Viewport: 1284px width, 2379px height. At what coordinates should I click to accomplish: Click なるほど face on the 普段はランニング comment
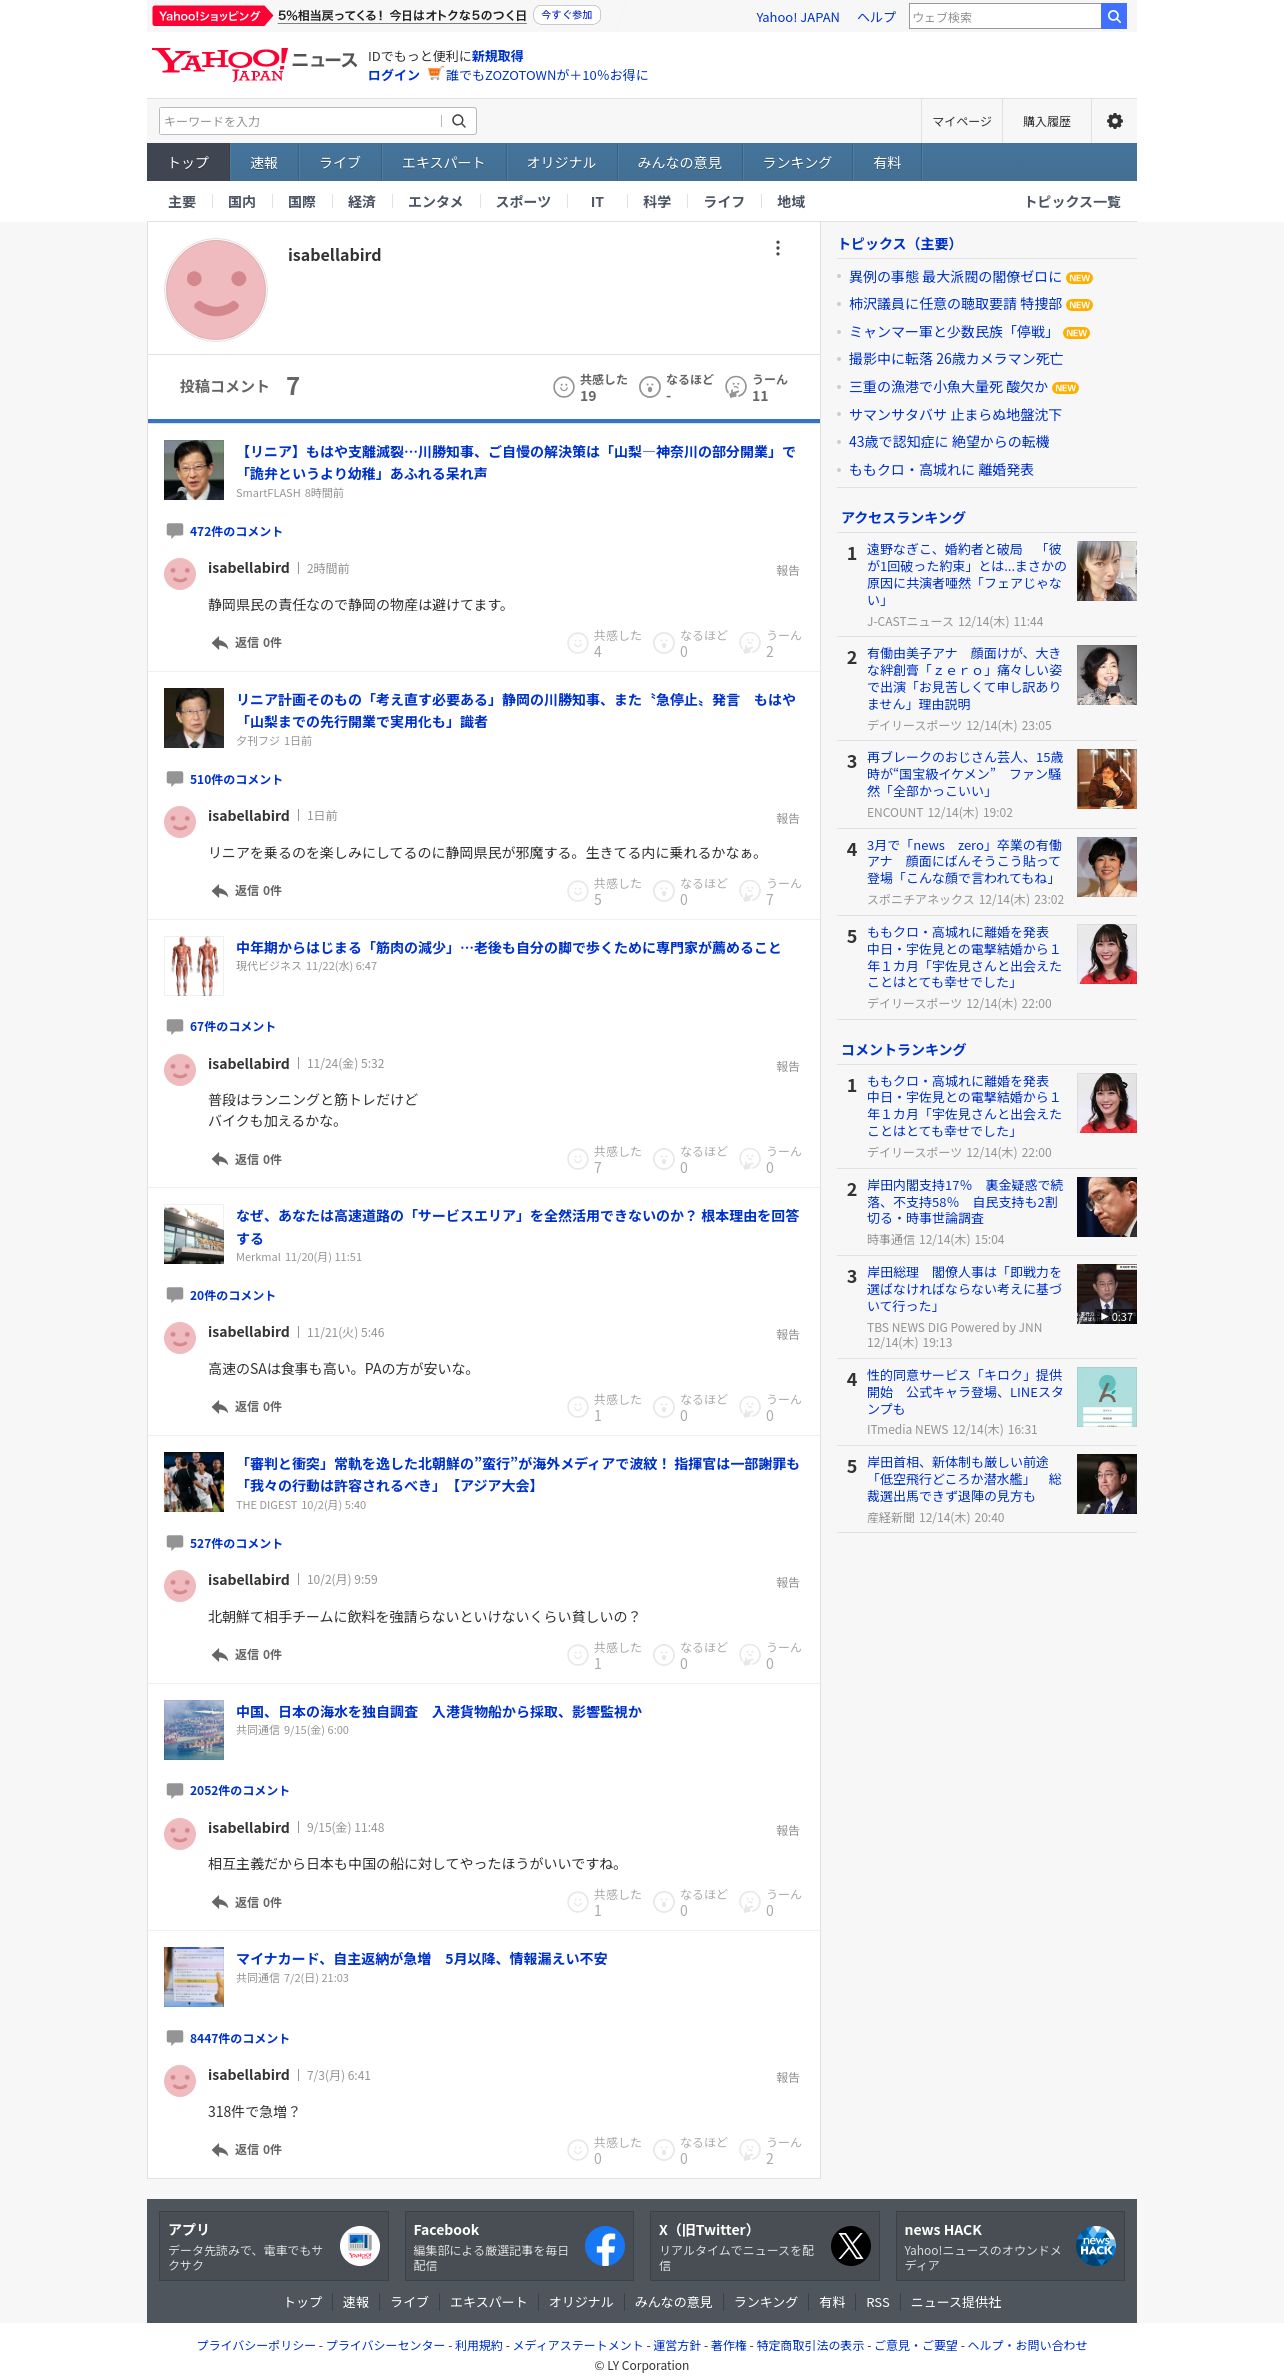663,1160
